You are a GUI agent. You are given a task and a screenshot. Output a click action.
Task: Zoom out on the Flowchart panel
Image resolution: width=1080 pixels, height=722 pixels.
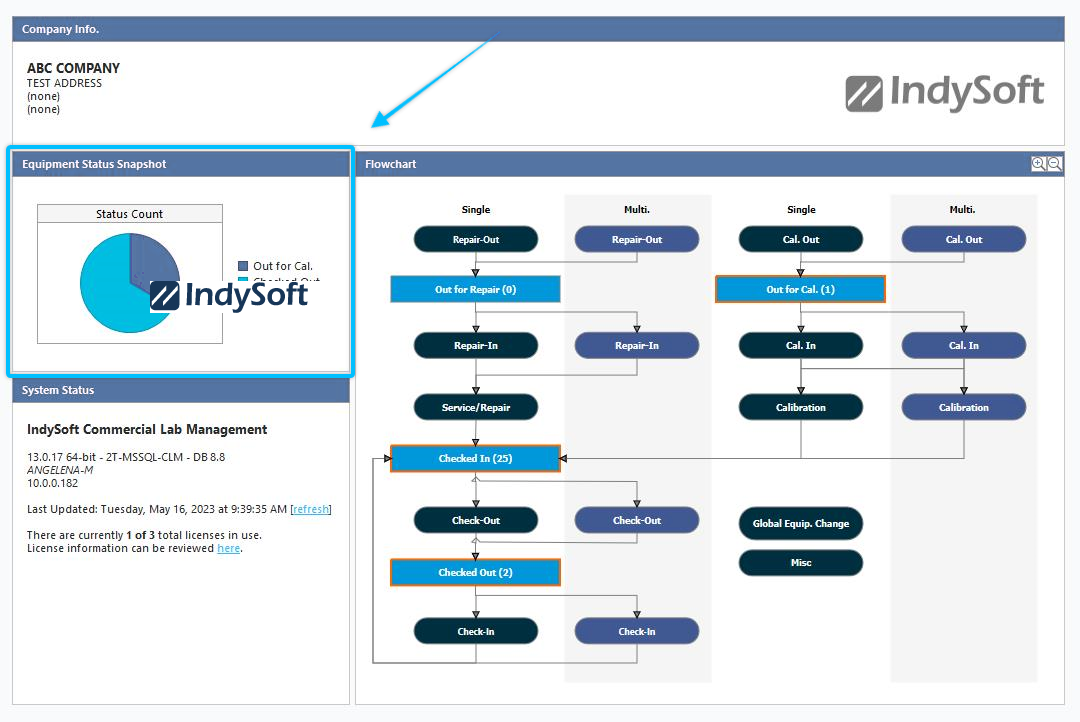pyautogui.click(x=1055, y=164)
